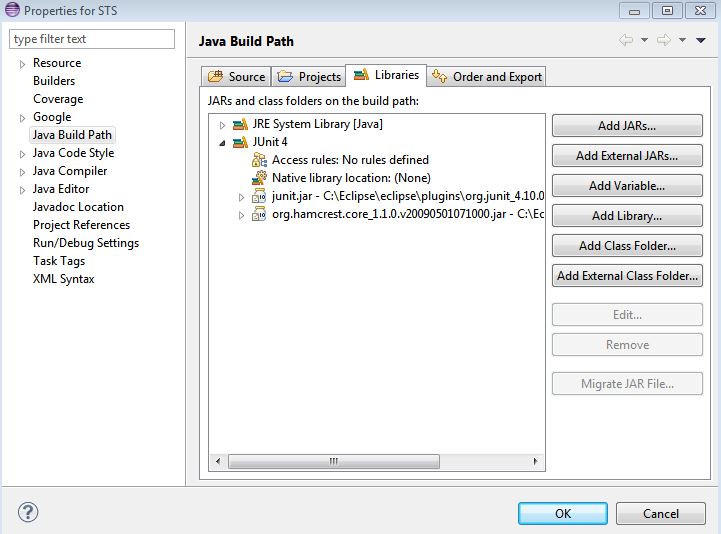Click Add Library button

click(627, 215)
